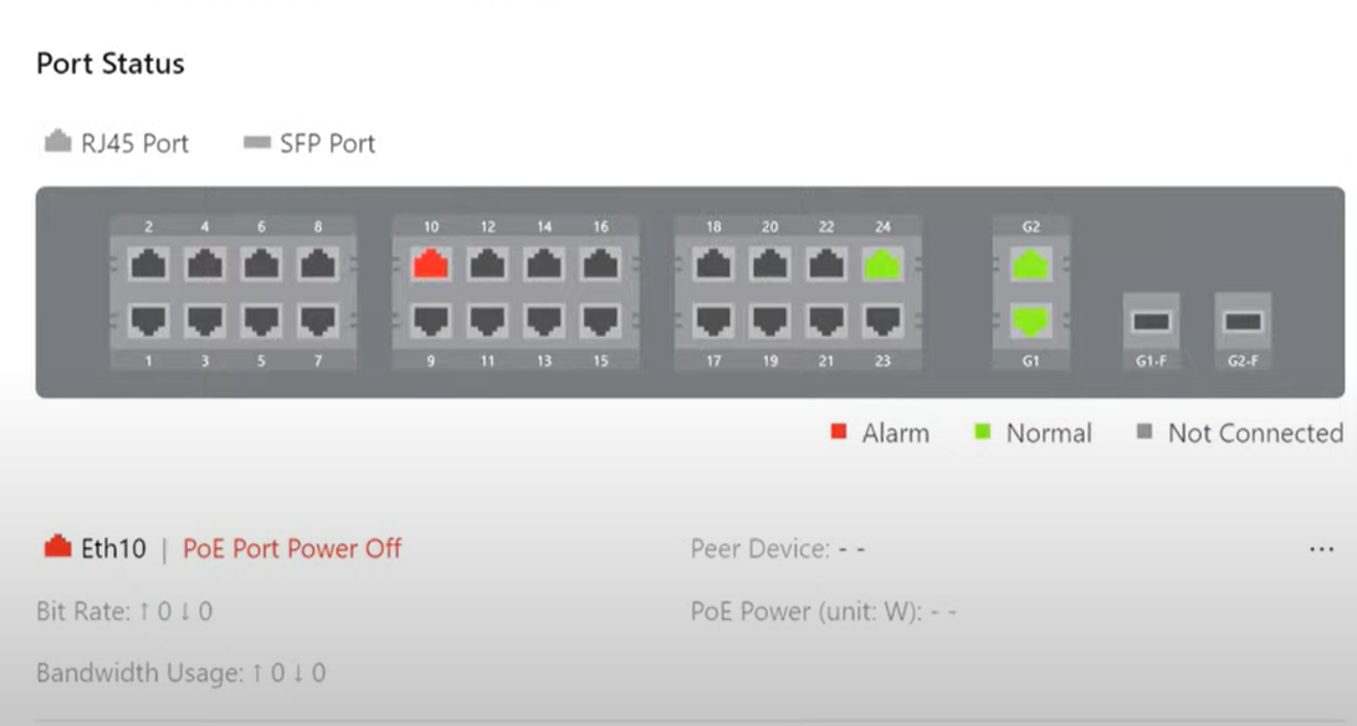Select the green G1 uplink port
Screen dimensions: 1357x726
tap(1031, 321)
